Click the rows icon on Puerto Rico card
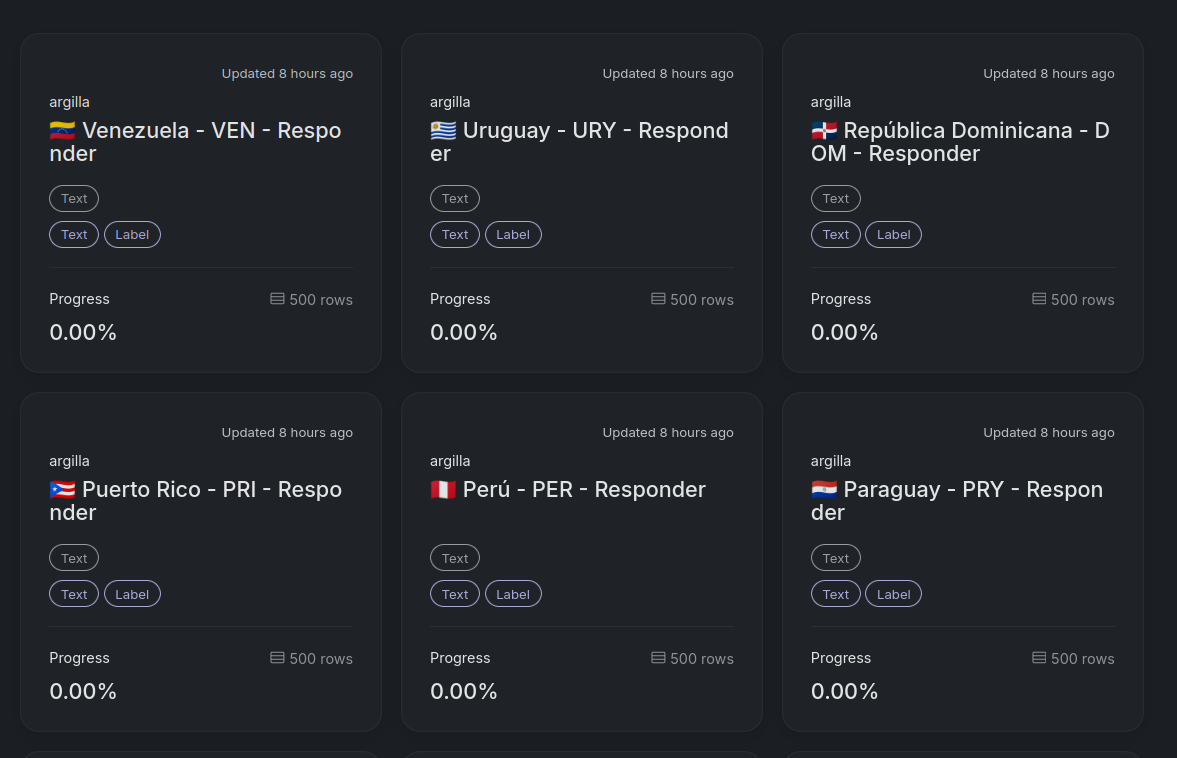This screenshot has height=758, width=1177. pyautogui.click(x=277, y=658)
